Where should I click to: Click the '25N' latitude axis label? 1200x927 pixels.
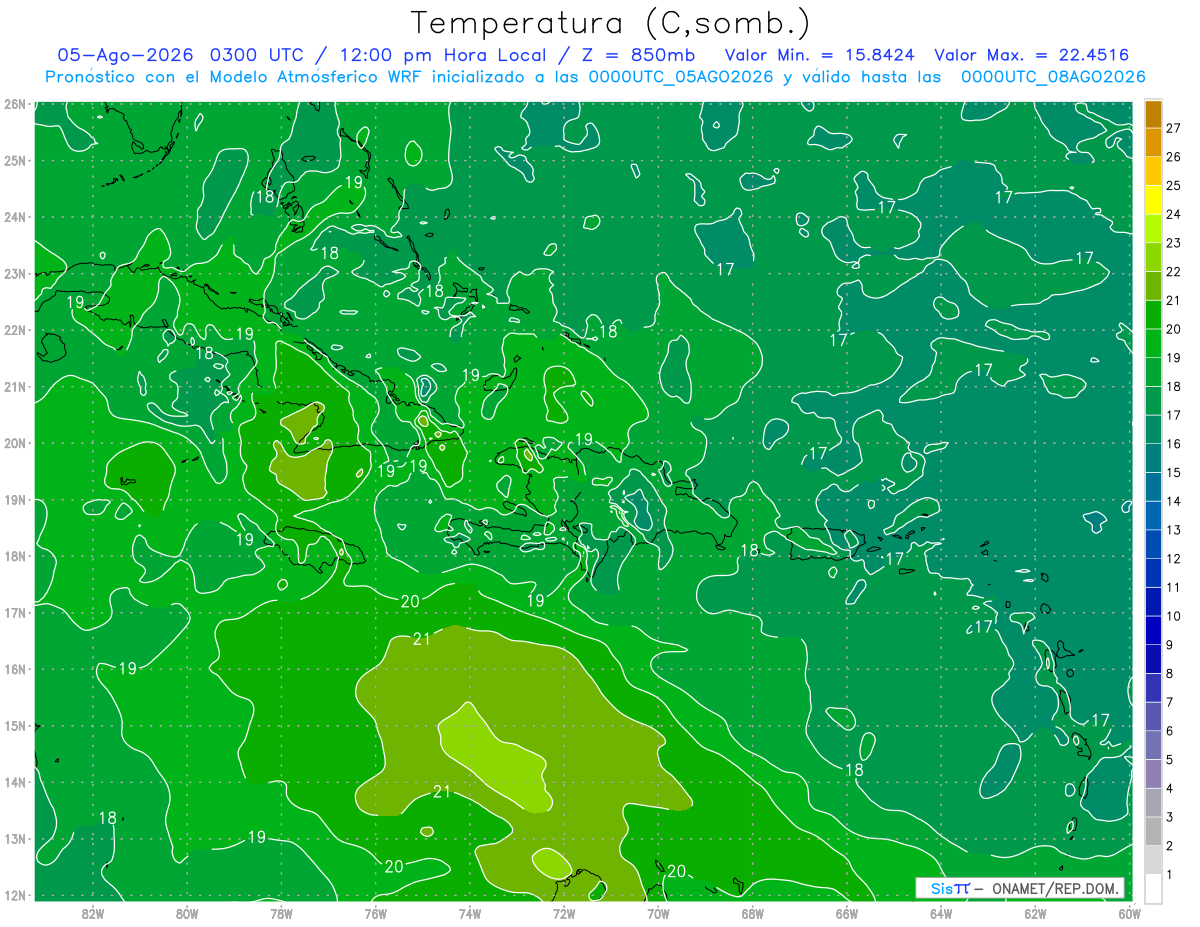pos(15,161)
